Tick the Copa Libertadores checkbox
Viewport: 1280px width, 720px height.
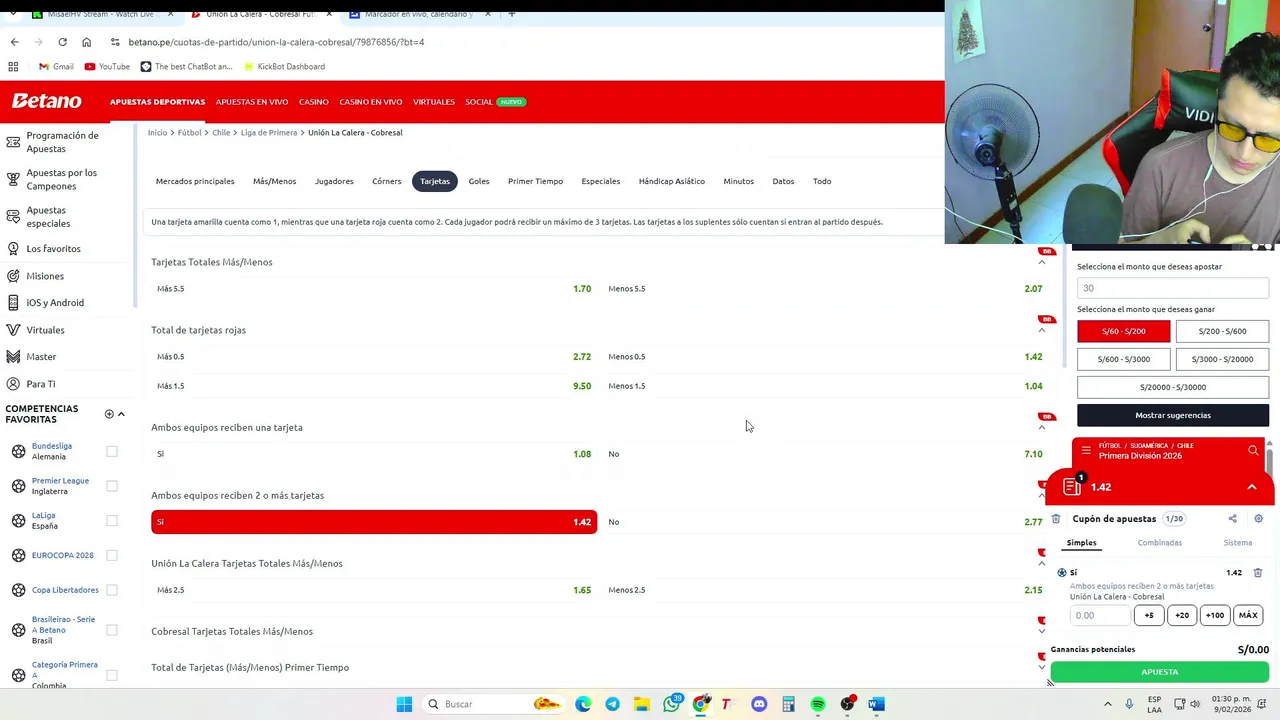112,590
